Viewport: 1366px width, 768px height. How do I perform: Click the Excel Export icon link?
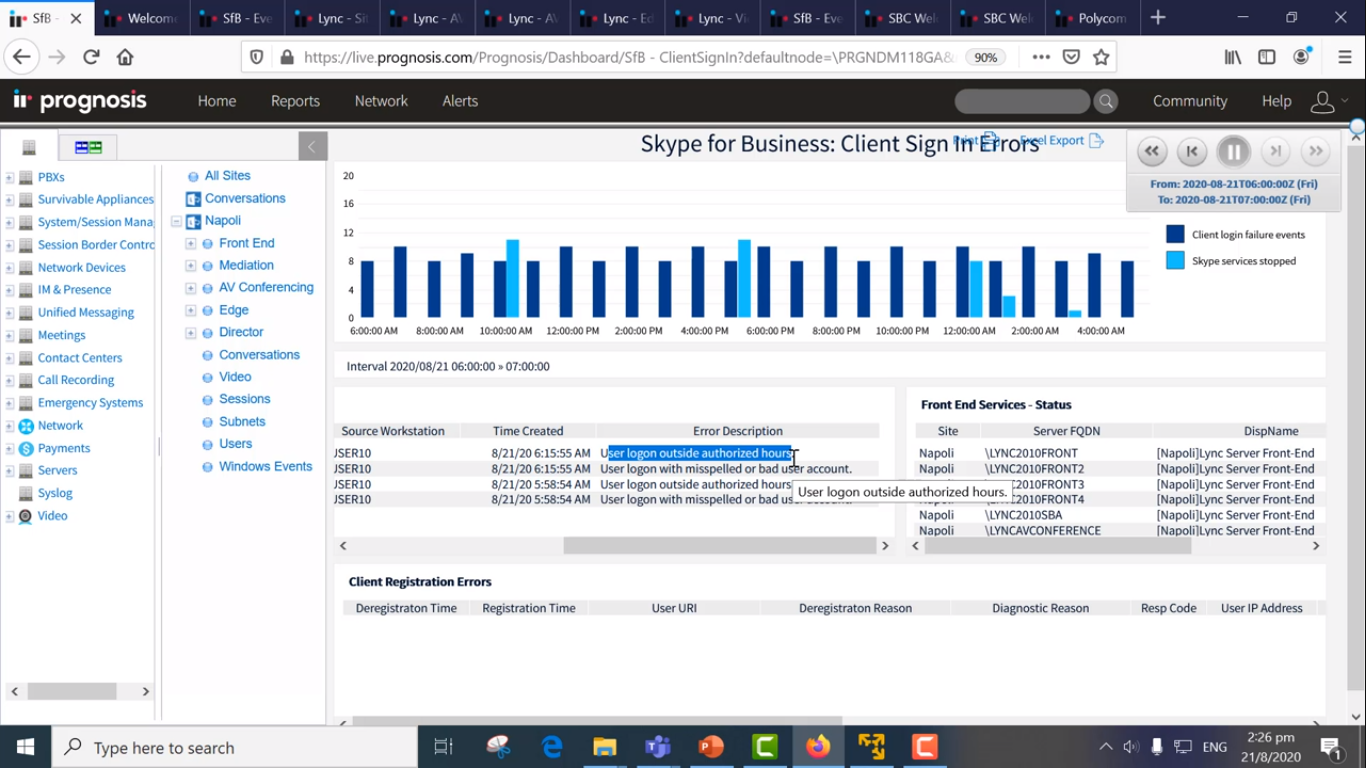pos(1096,140)
